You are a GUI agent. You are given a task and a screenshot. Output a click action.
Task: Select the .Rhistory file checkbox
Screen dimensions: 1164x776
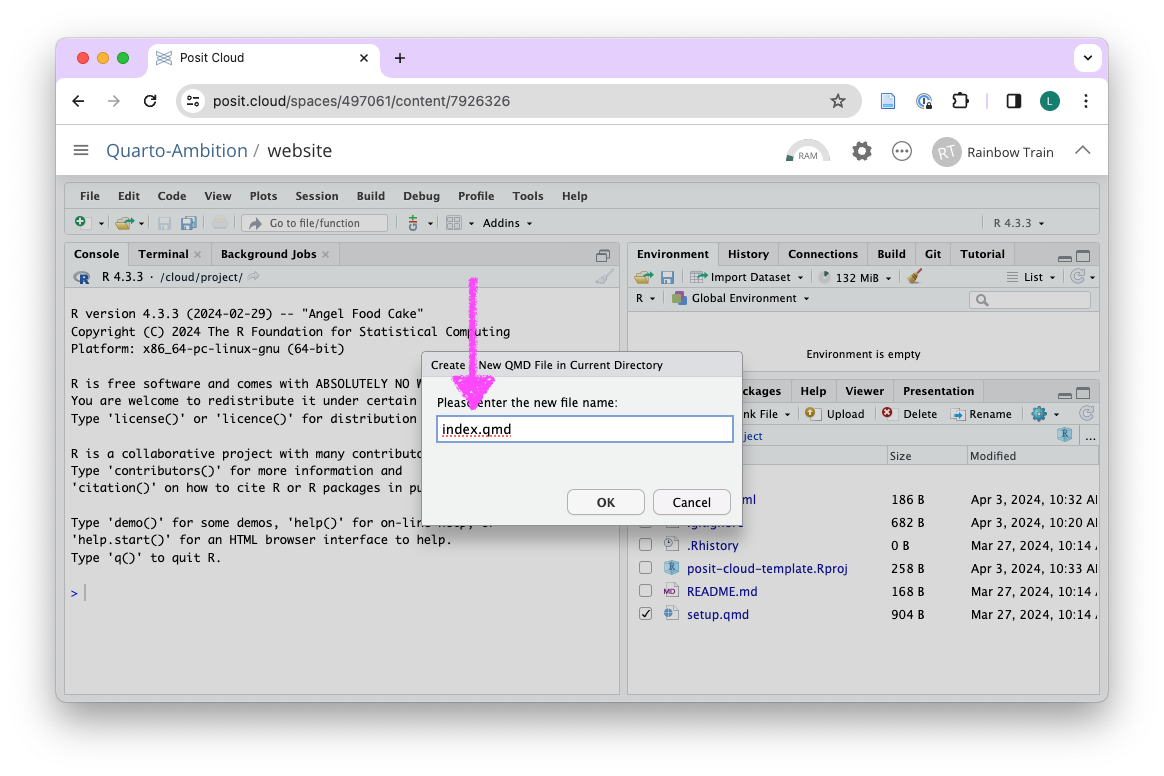646,545
